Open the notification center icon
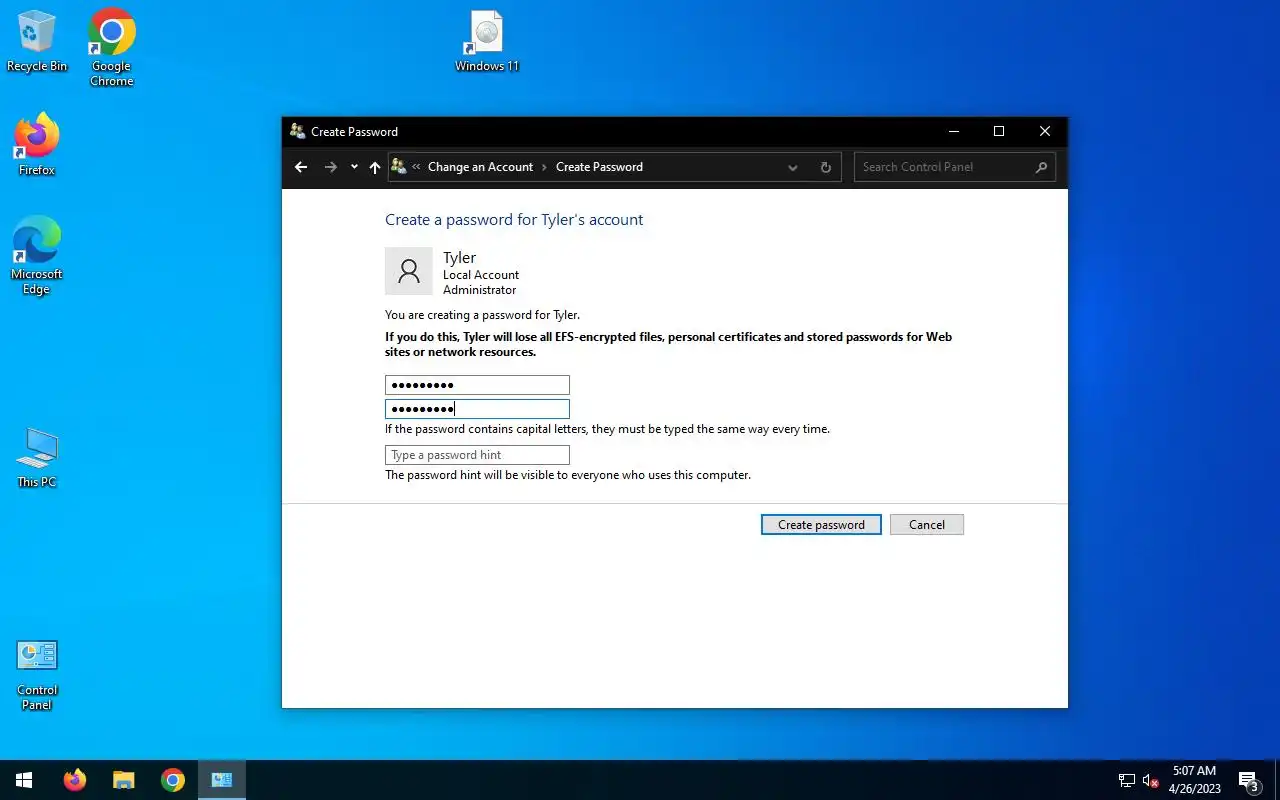This screenshot has width=1280, height=800. click(1248, 781)
